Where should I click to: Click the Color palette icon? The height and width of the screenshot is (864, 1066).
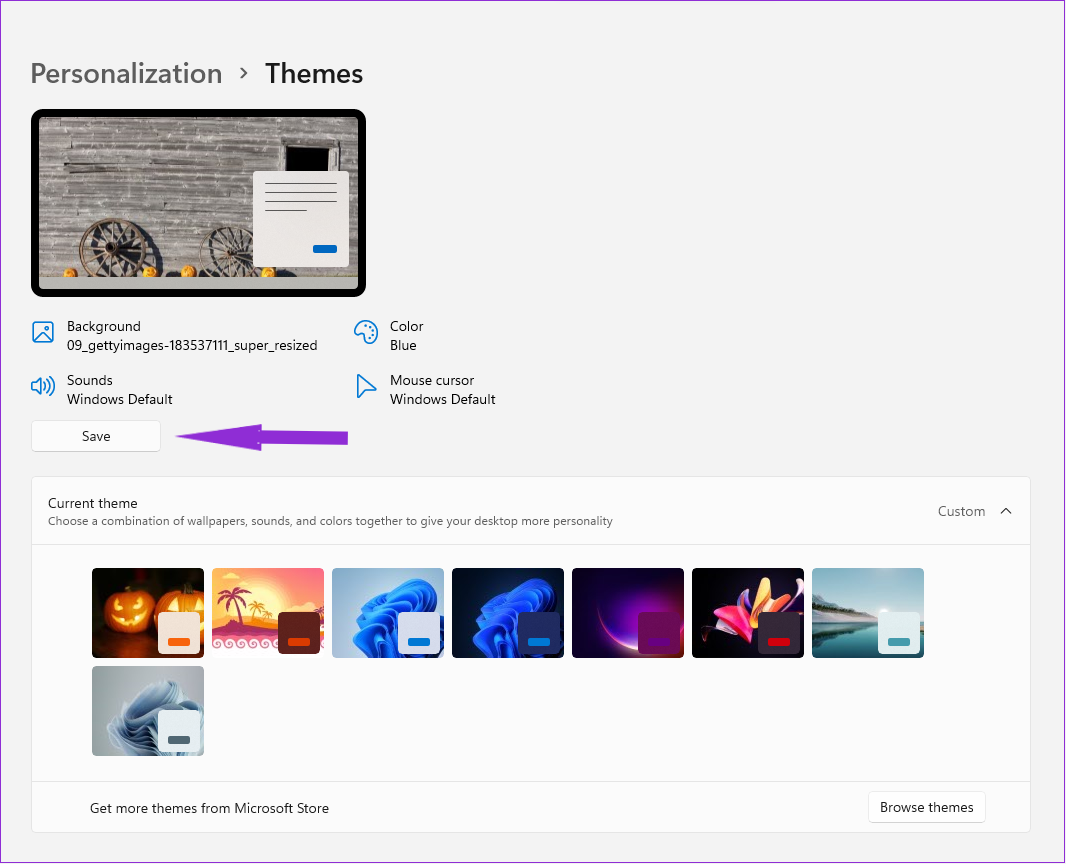point(366,331)
